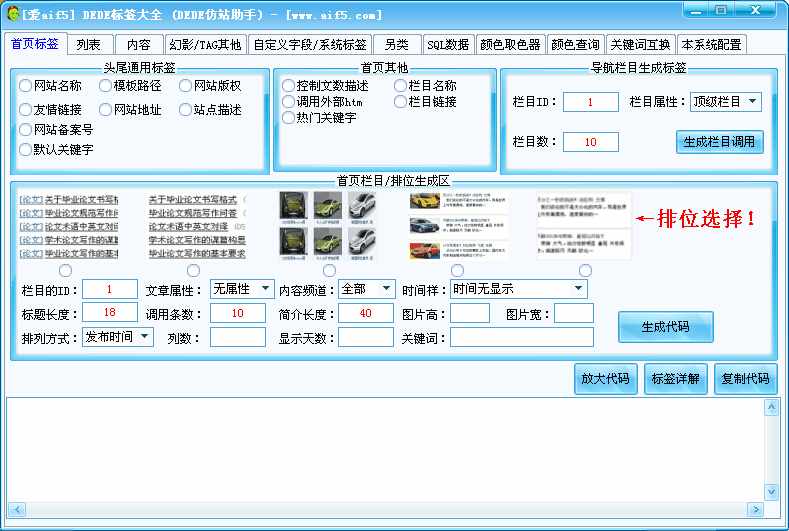Open 标签详解 details
Screen dimensions: 789x531
tap(676, 378)
